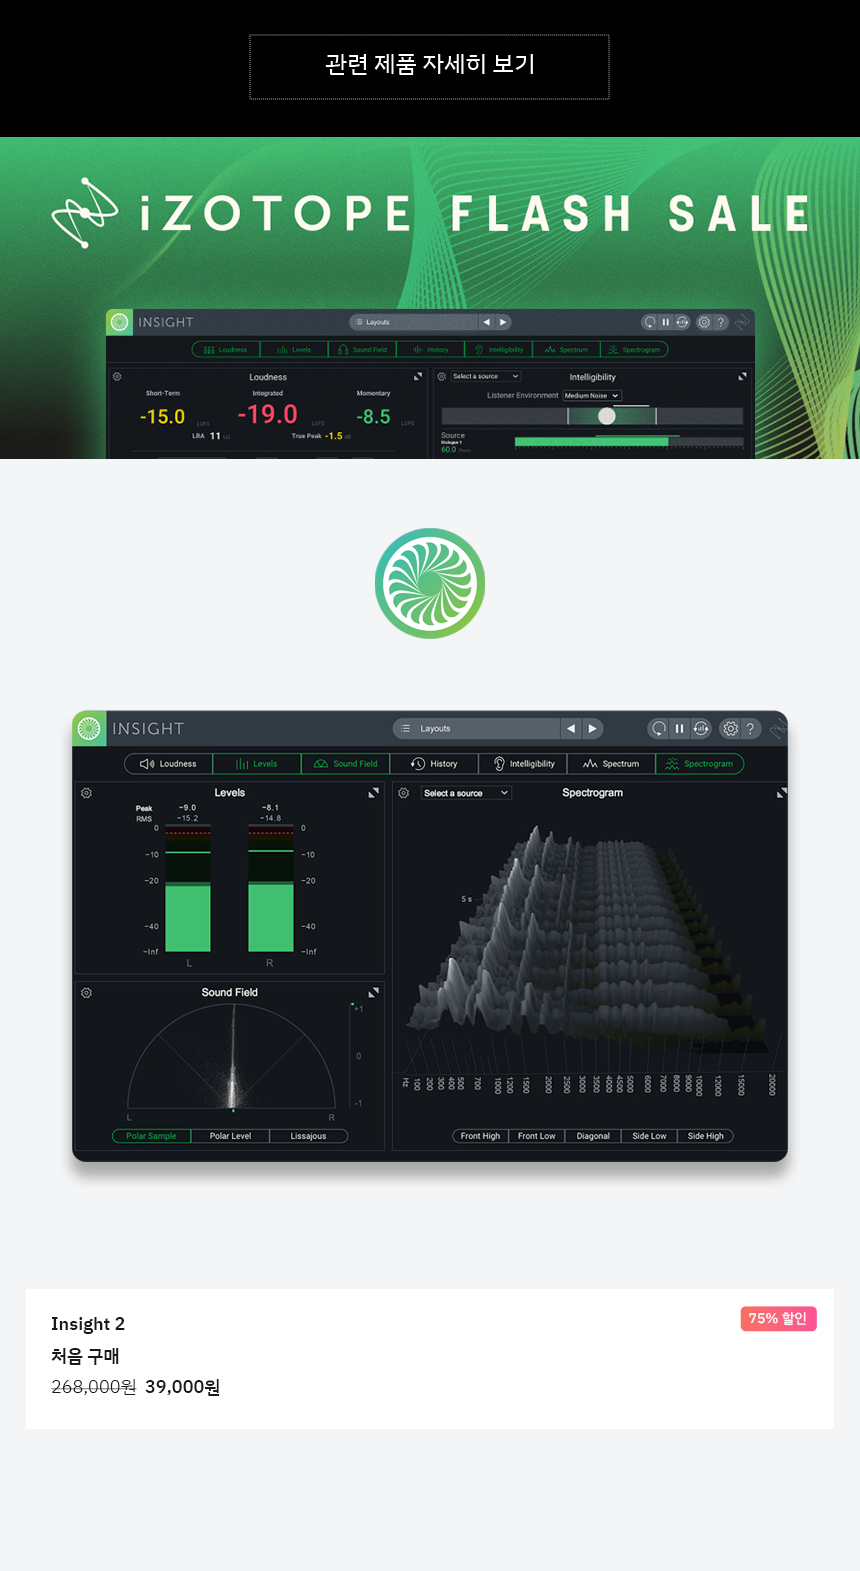Click the 39,000원 sale price
Viewport: 860px width, 1571px height.
tap(183, 1387)
